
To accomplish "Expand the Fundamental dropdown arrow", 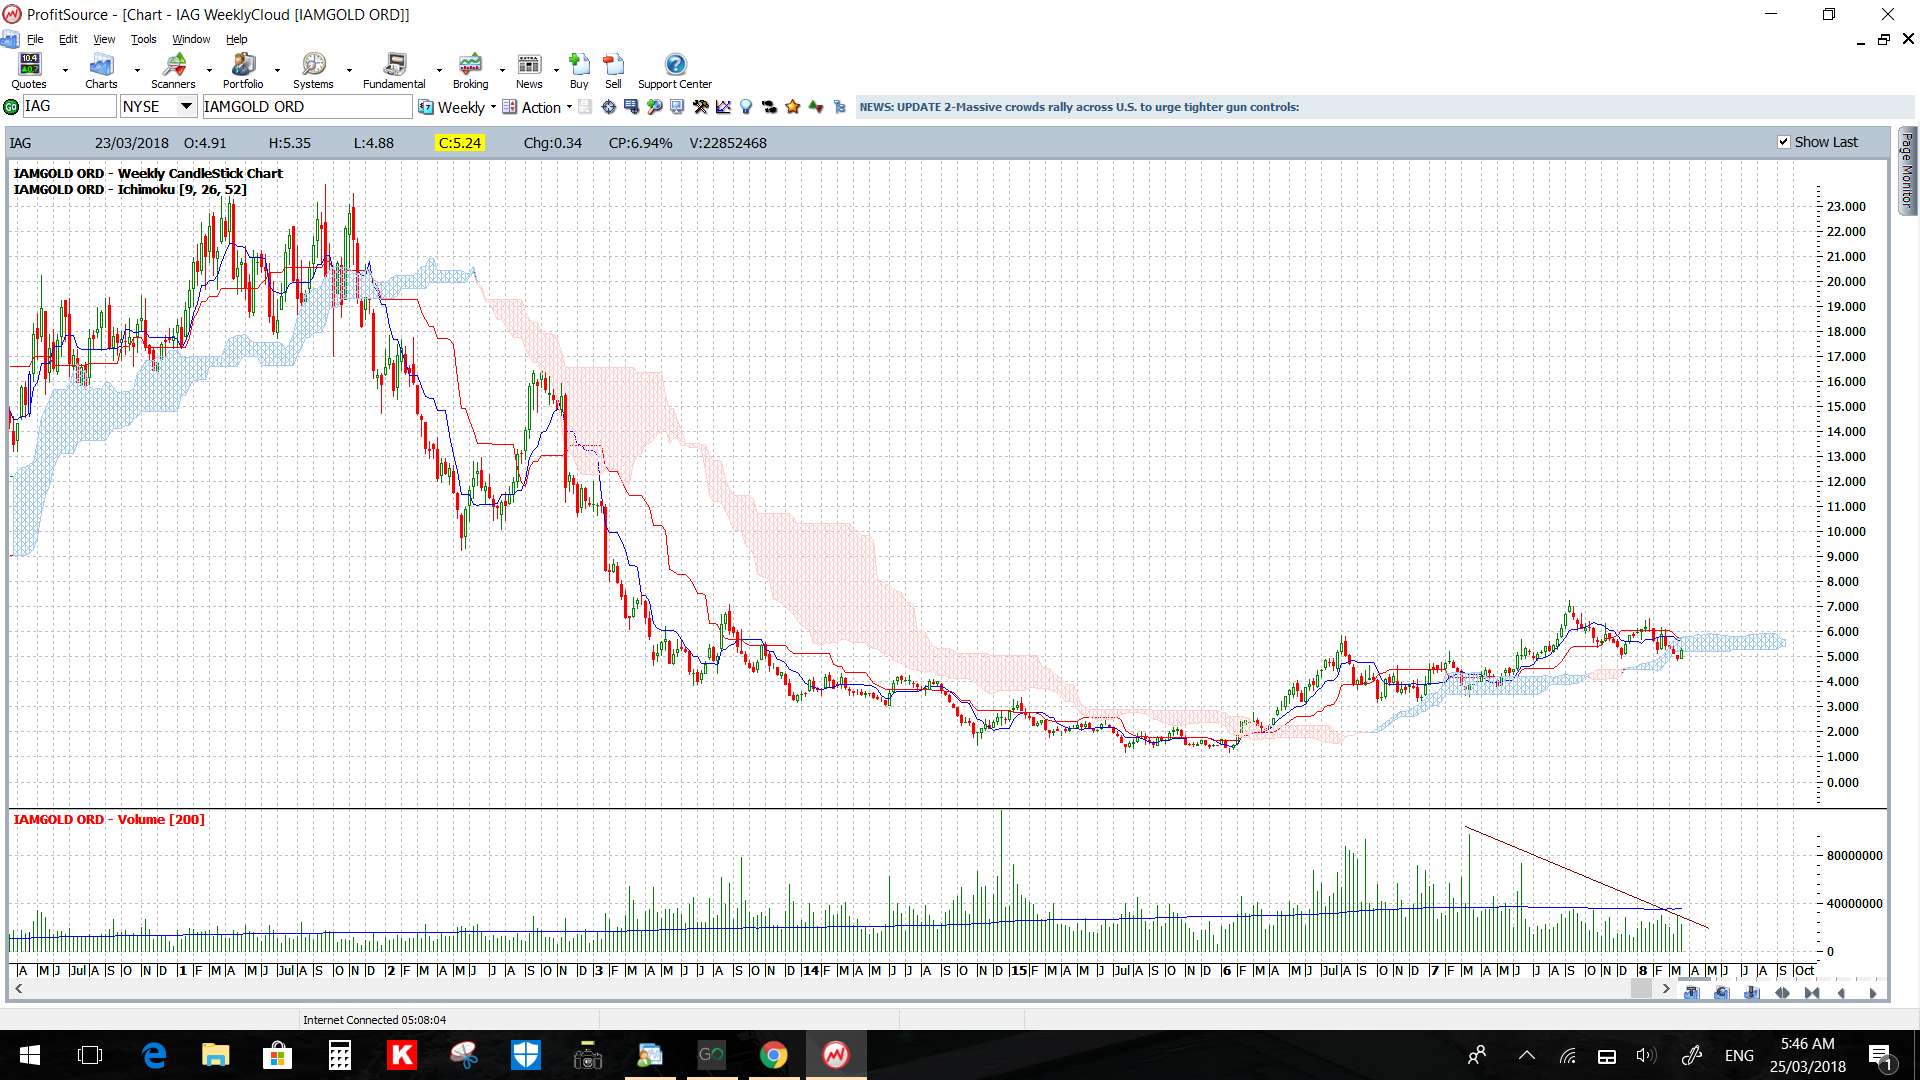I will (x=439, y=71).
